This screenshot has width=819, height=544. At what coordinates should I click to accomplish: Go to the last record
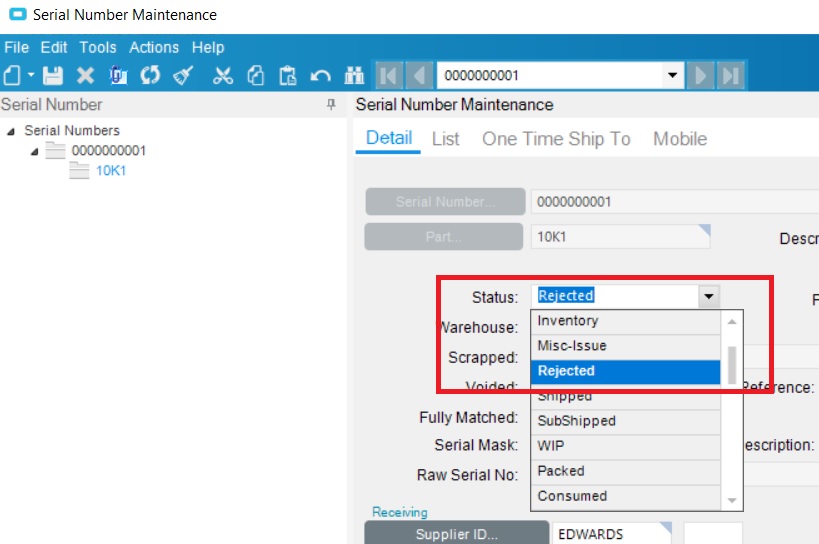730,76
